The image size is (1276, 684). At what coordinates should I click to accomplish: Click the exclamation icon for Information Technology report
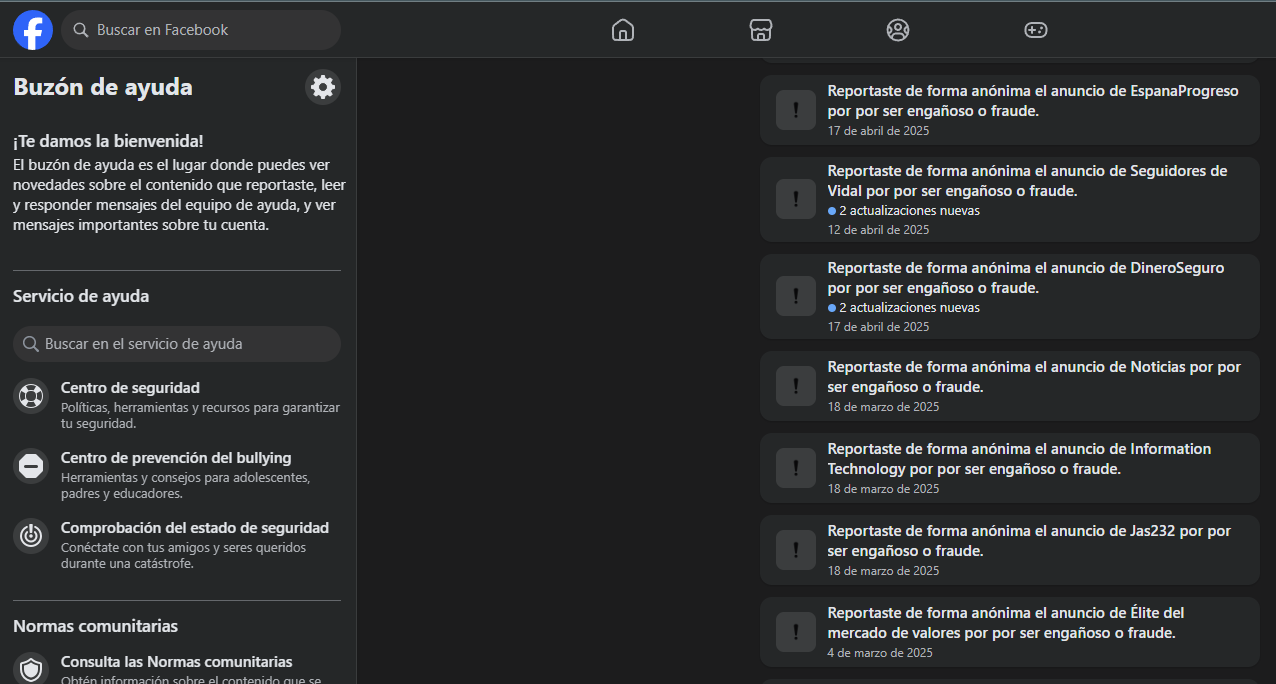click(796, 467)
